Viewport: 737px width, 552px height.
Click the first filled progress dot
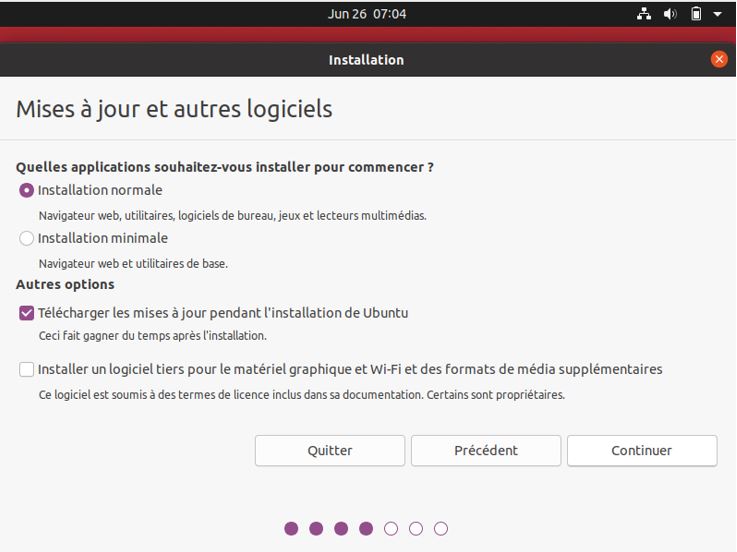click(291, 529)
